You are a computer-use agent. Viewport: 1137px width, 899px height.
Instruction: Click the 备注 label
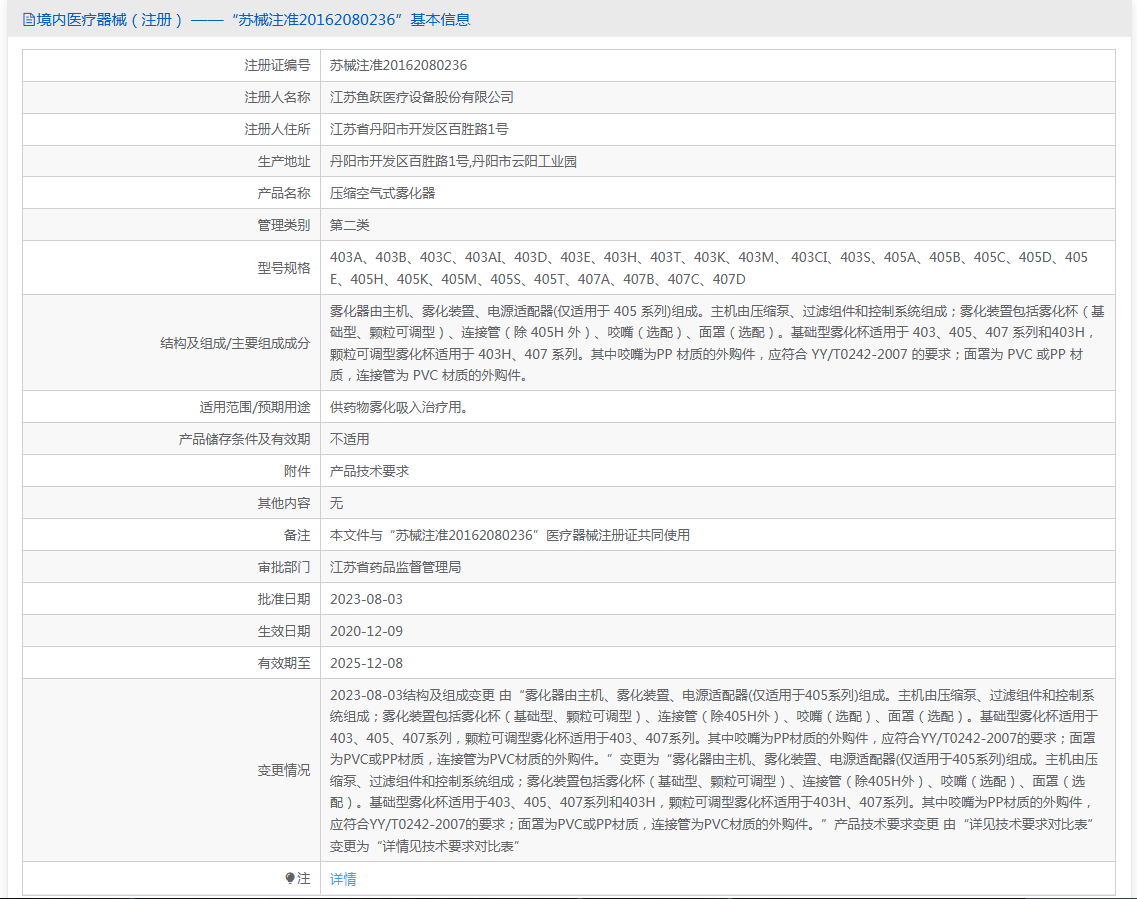click(x=297, y=535)
